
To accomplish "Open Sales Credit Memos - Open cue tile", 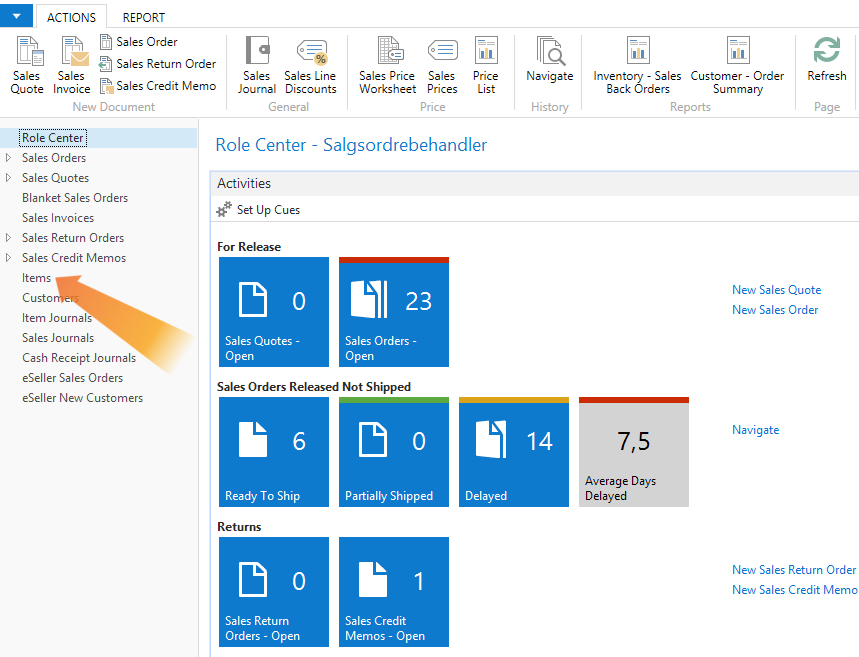I will pos(394,592).
